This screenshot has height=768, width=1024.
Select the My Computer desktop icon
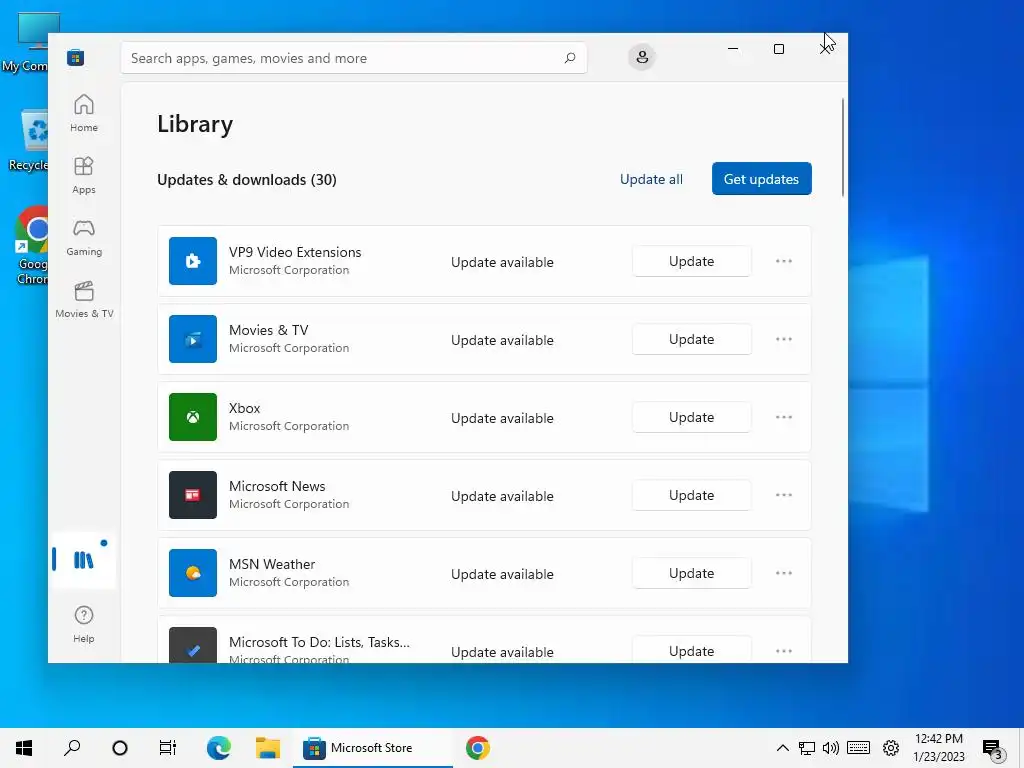point(25,42)
